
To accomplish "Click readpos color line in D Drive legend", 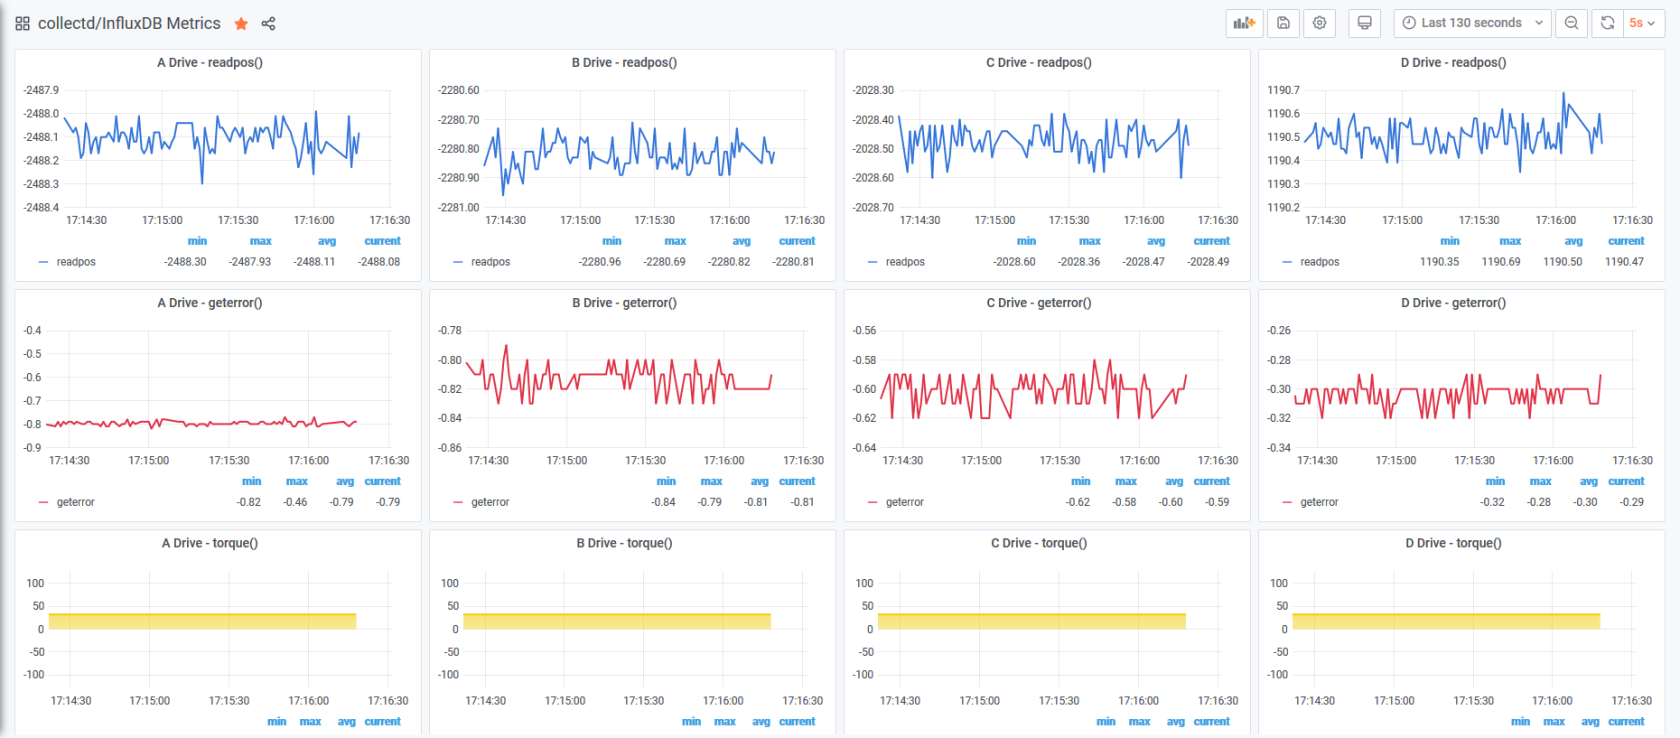I will tap(1287, 262).
